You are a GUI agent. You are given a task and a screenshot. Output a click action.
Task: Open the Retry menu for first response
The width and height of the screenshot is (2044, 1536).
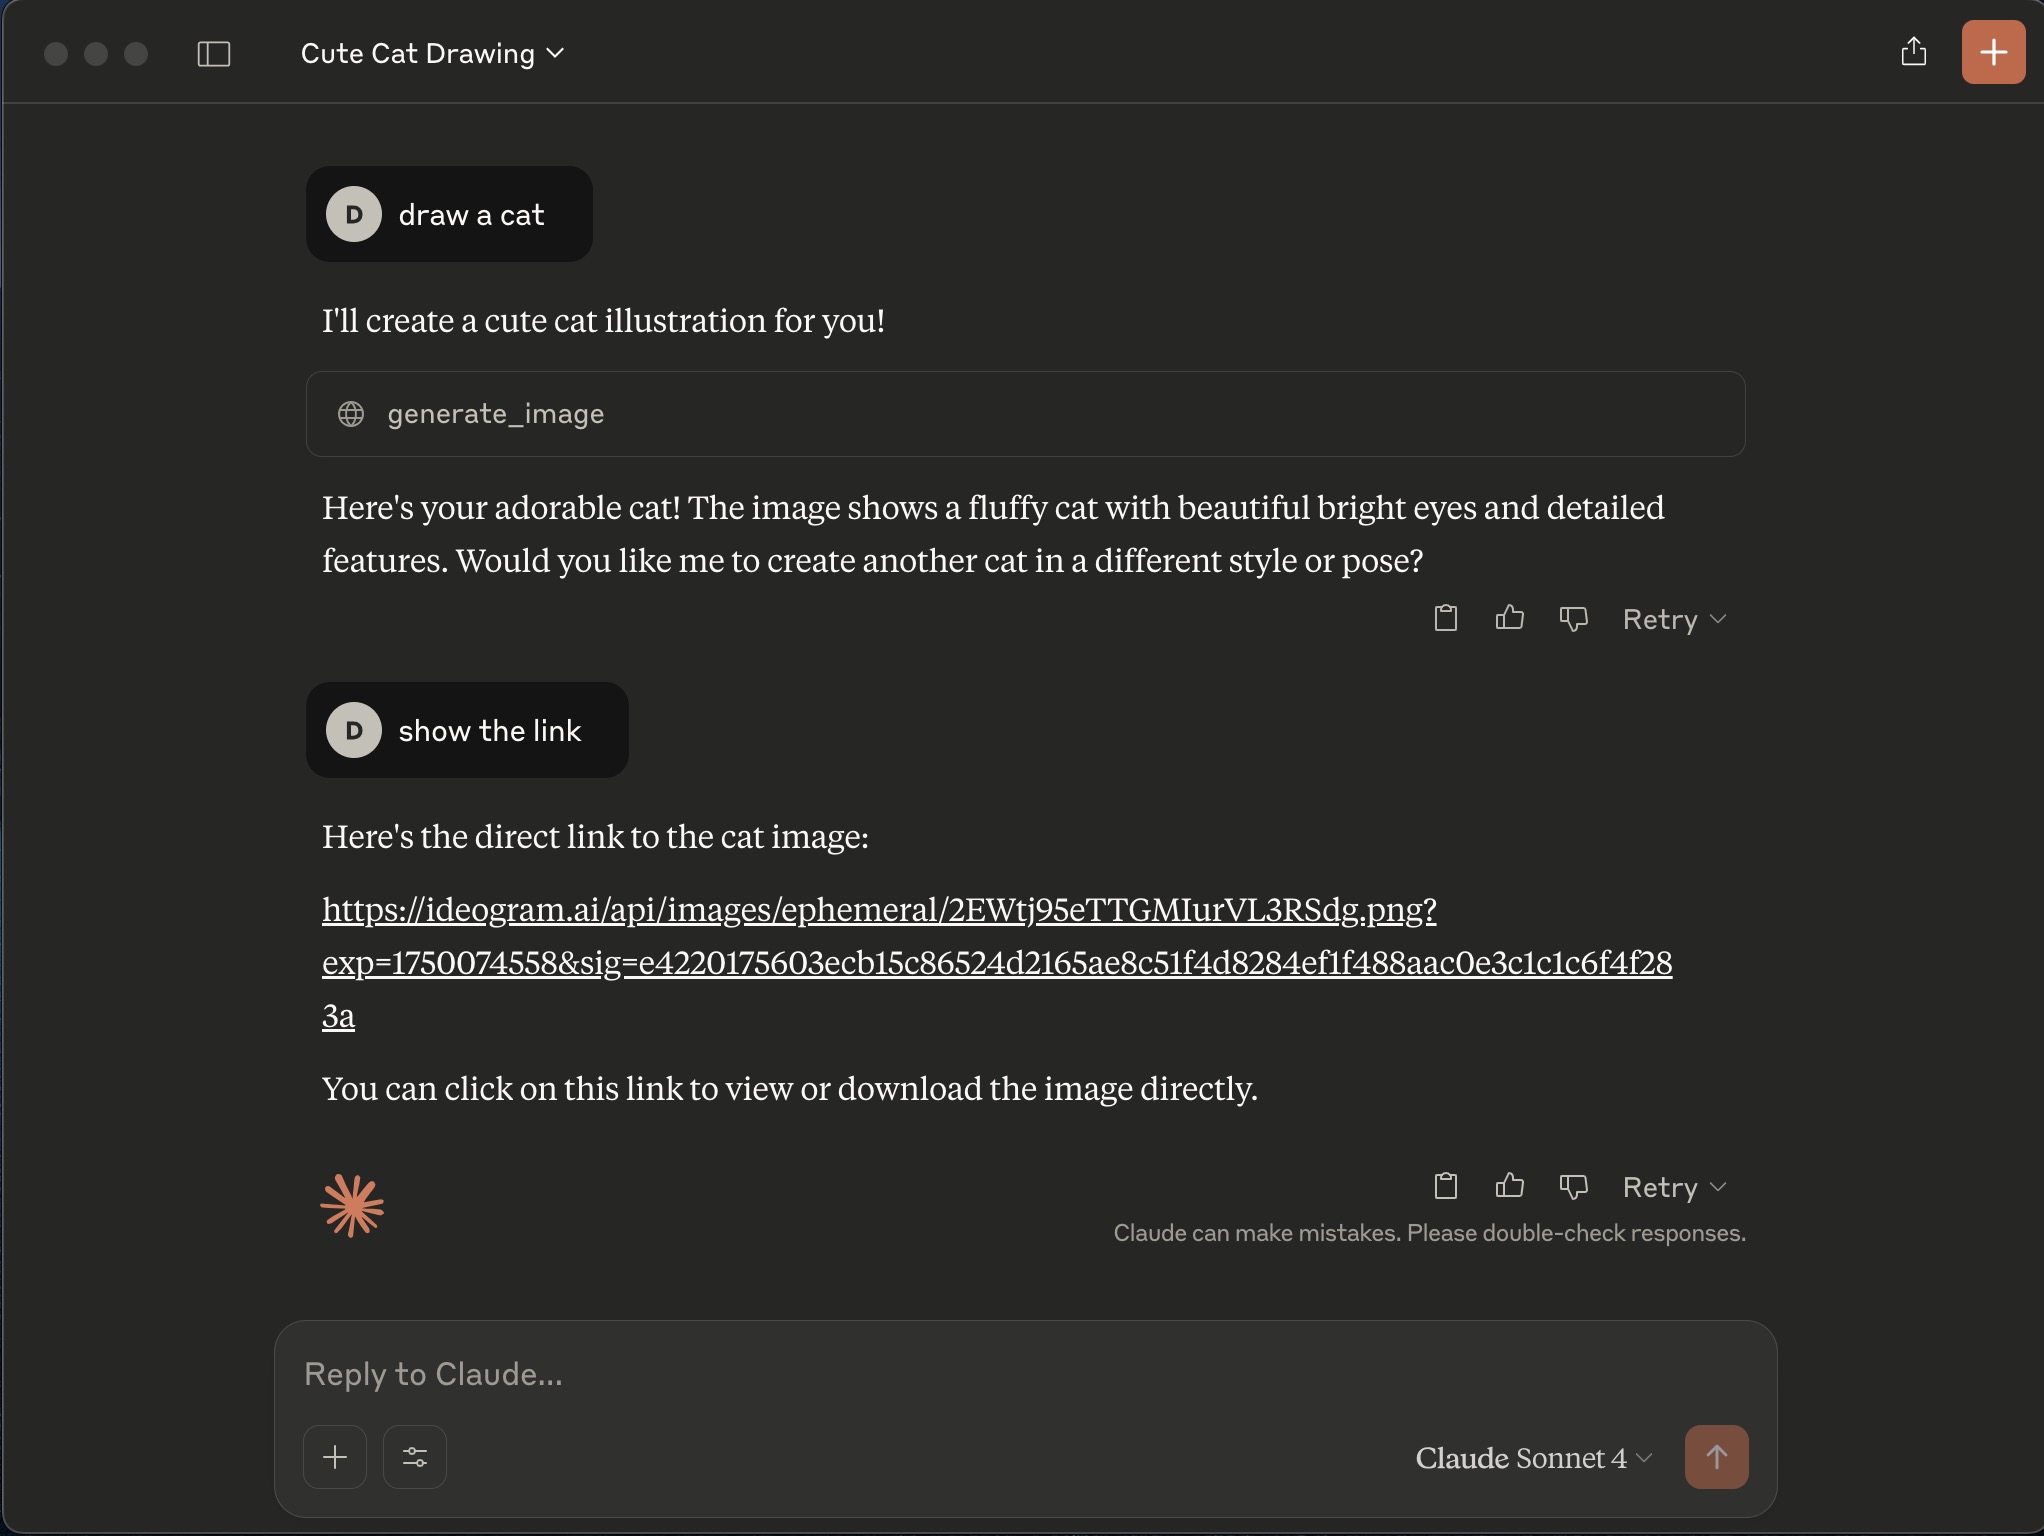click(1674, 620)
